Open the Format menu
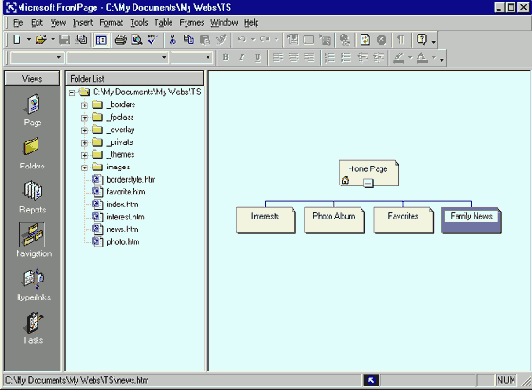 (111, 23)
